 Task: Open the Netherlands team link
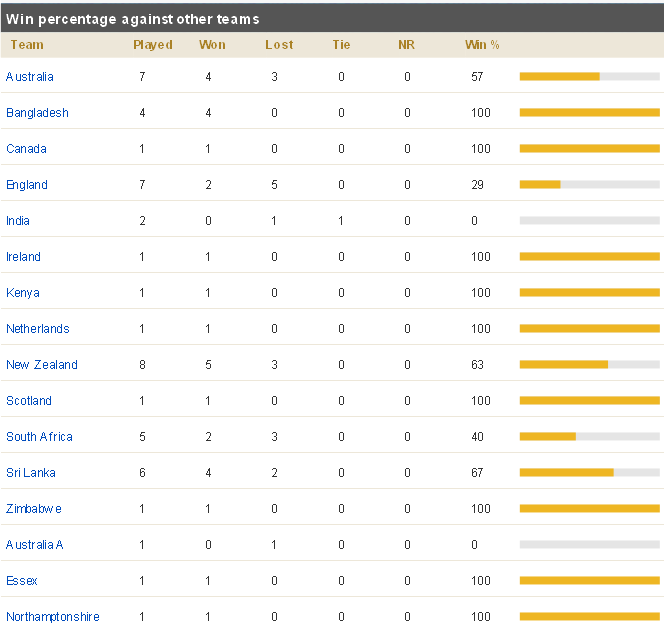(x=38, y=329)
